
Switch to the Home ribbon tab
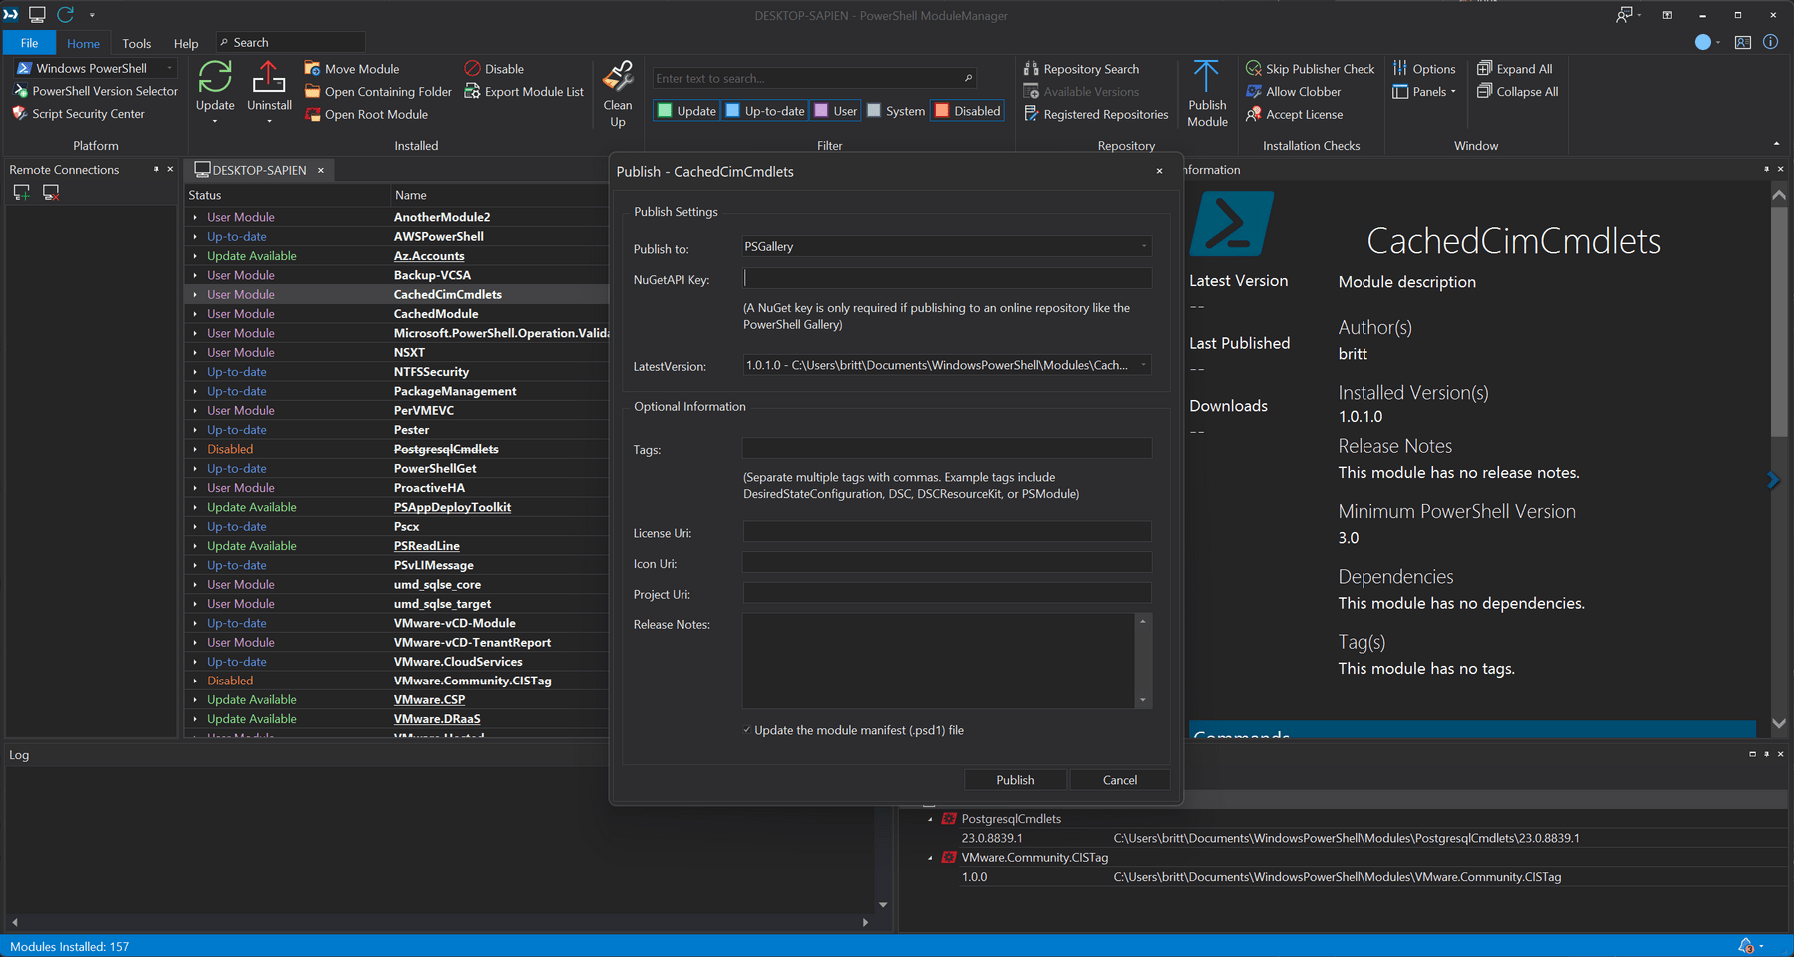point(83,43)
